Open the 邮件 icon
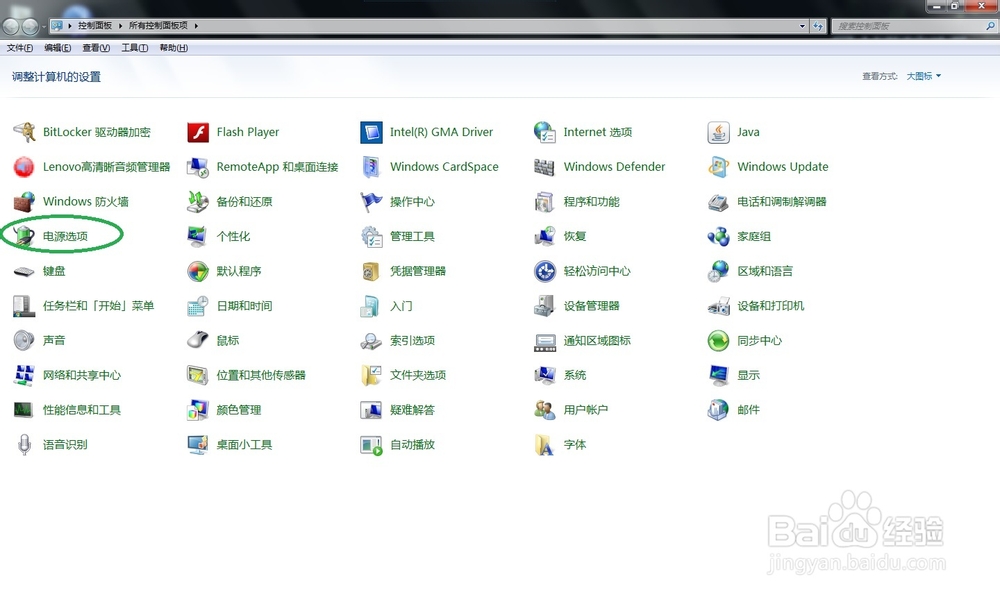 pos(718,409)
